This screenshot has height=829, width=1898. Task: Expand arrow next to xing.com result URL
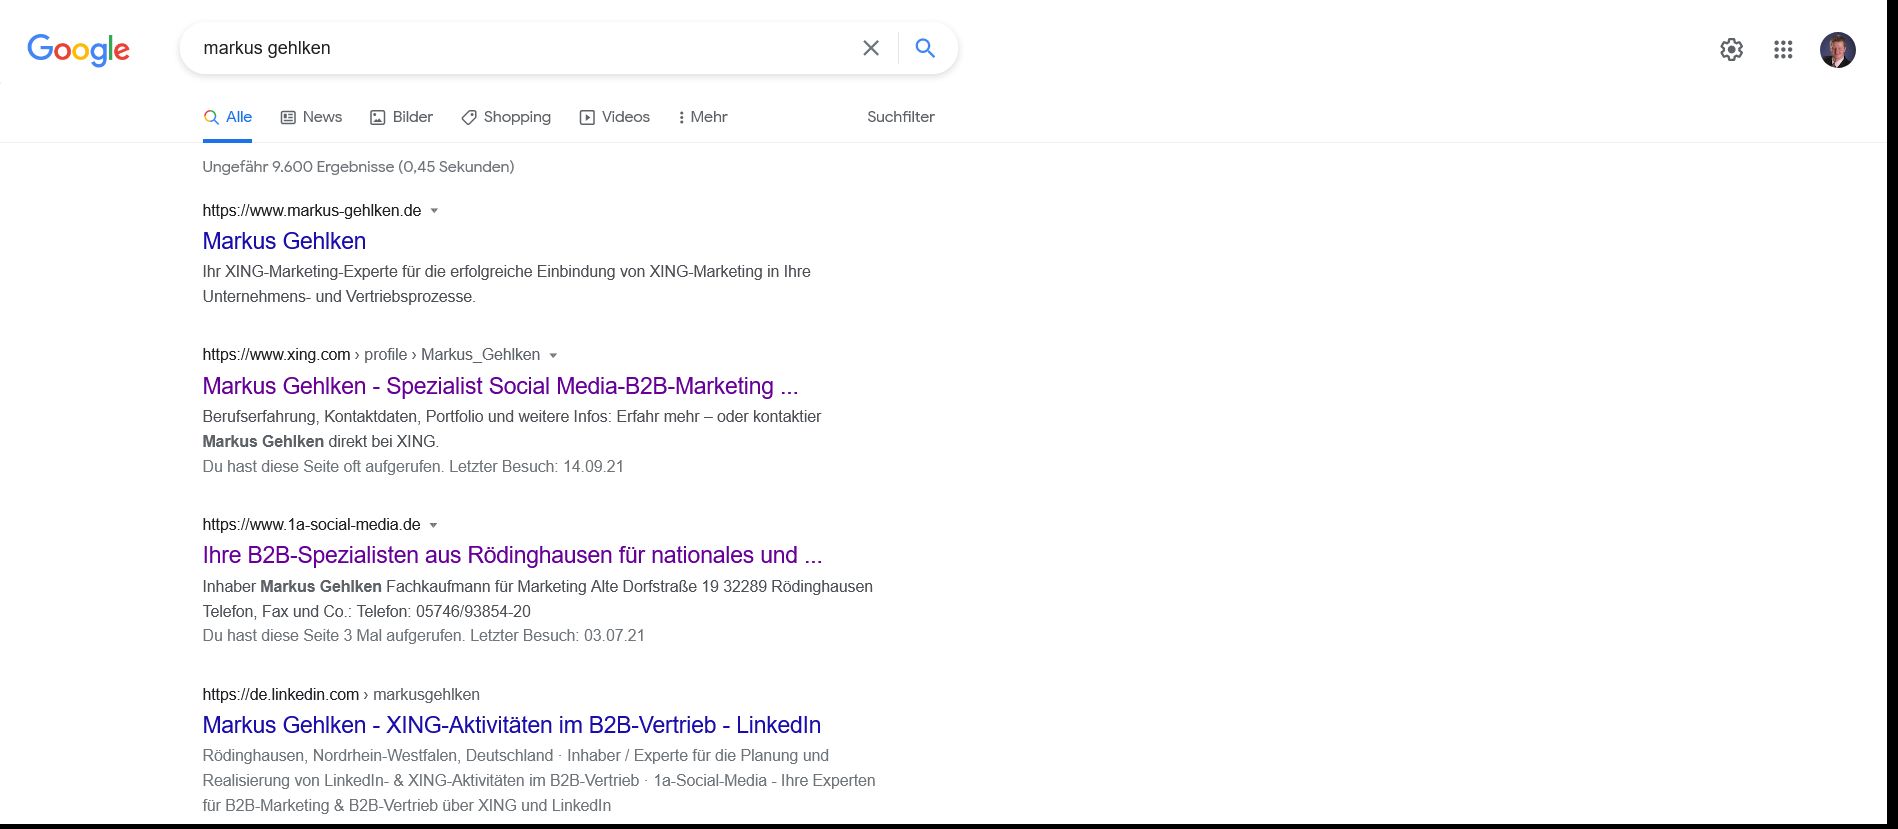click(x=553, y=355)
